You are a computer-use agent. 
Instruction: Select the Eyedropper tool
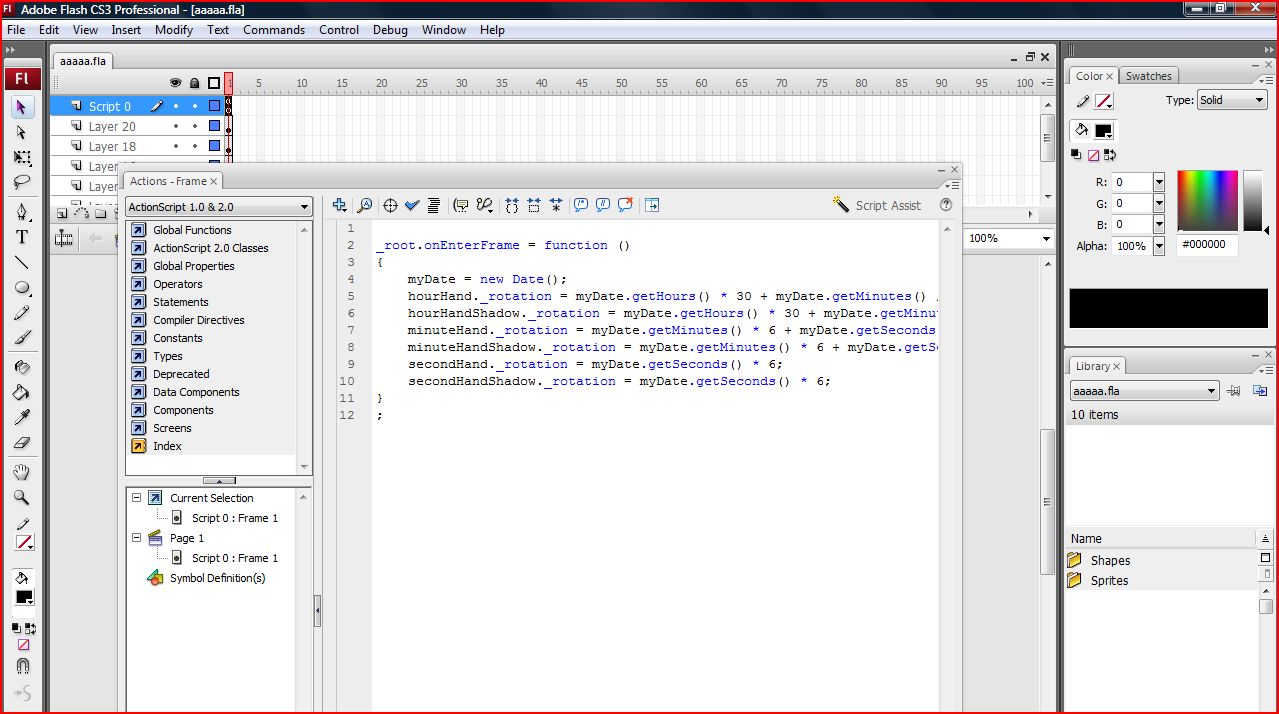22,417
